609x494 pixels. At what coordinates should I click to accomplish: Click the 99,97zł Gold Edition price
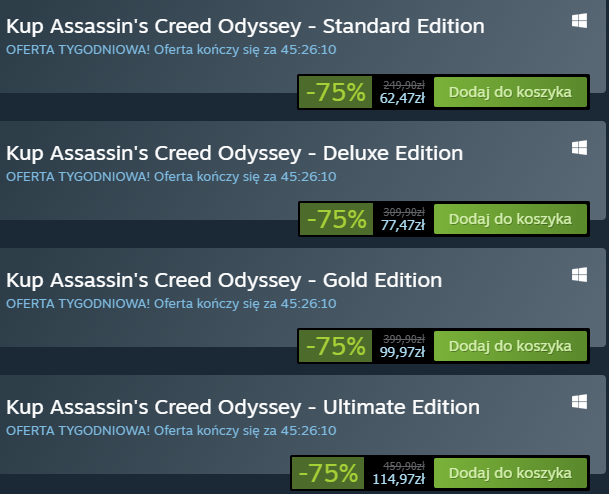(x=402, y=353)
